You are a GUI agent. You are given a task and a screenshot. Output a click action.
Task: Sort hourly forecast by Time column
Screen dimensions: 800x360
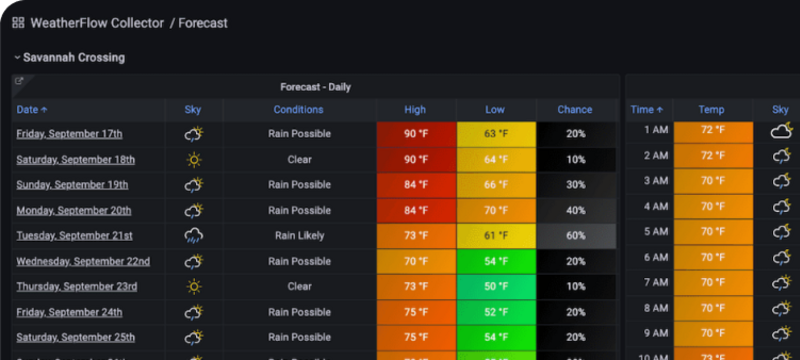(x=646, y=110)
